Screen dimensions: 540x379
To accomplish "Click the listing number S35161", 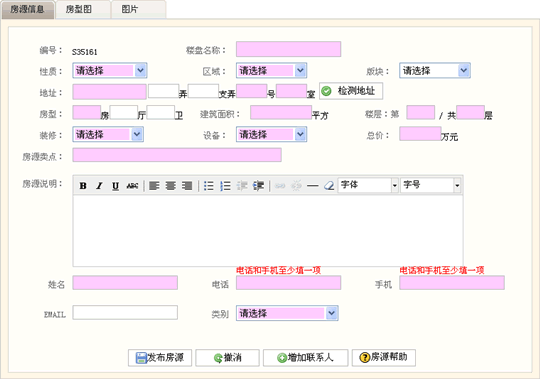I will tap(85, 52).
